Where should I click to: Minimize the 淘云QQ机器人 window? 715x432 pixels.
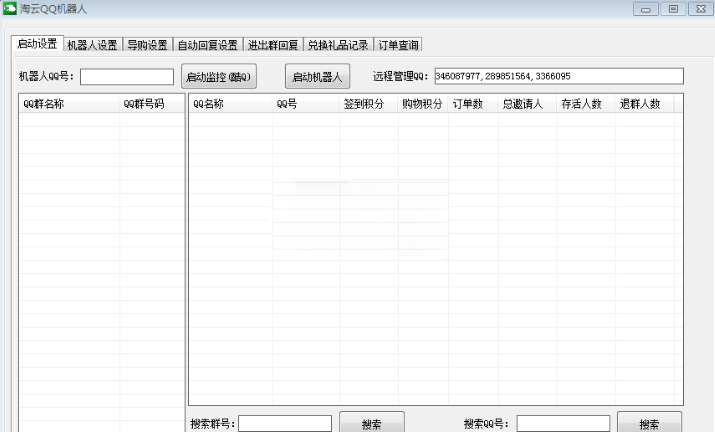646,9
